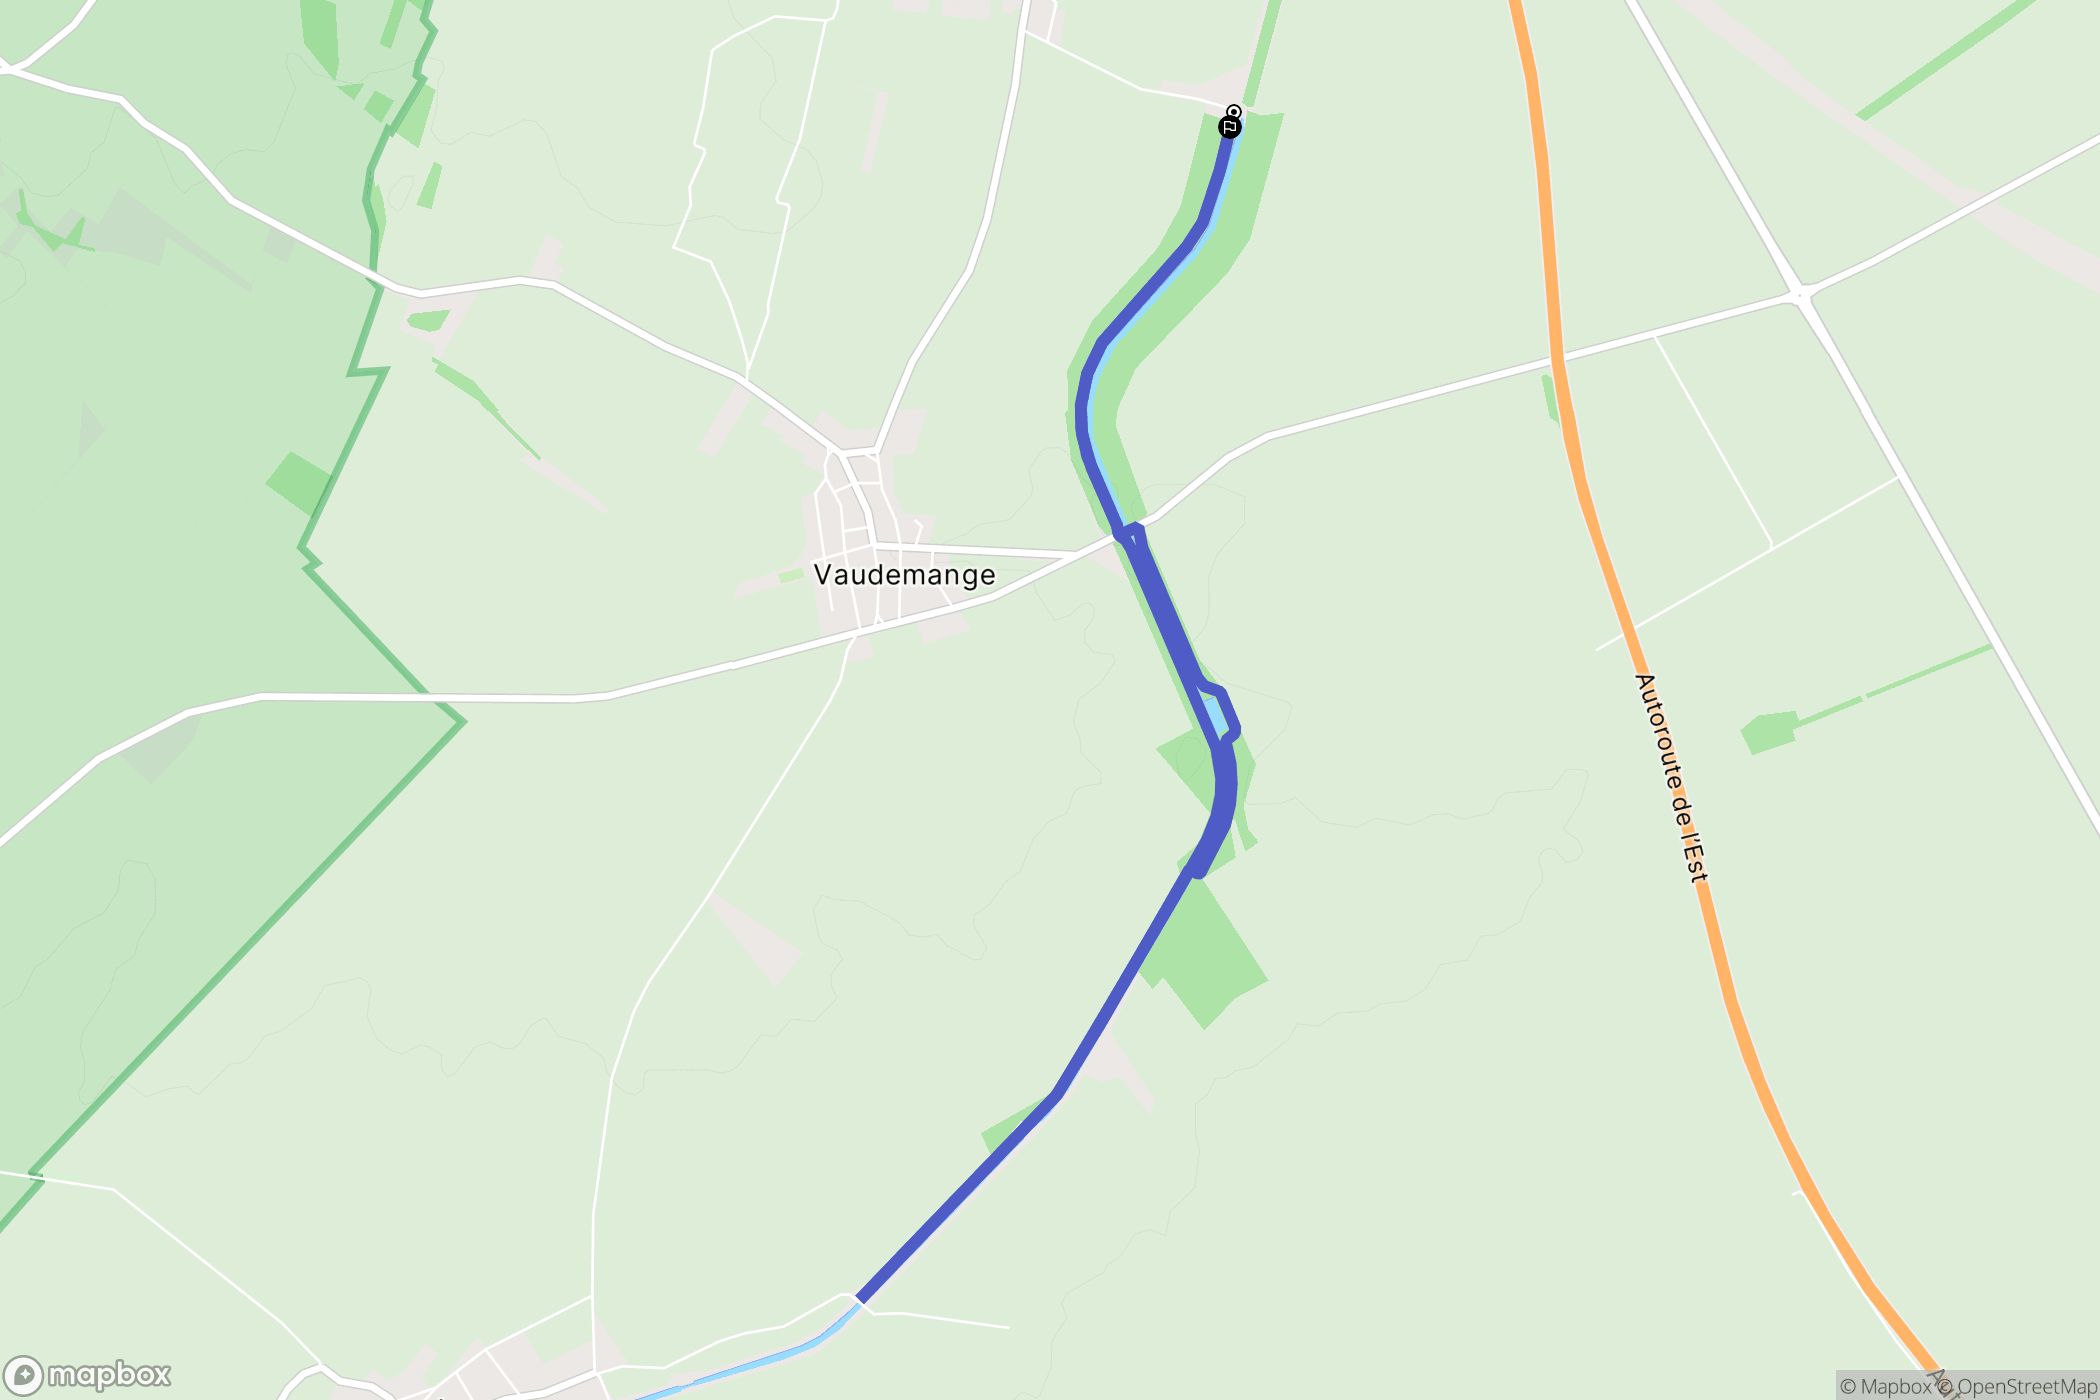Click the Autoroute de l'Est road label

click(1671, 778)
